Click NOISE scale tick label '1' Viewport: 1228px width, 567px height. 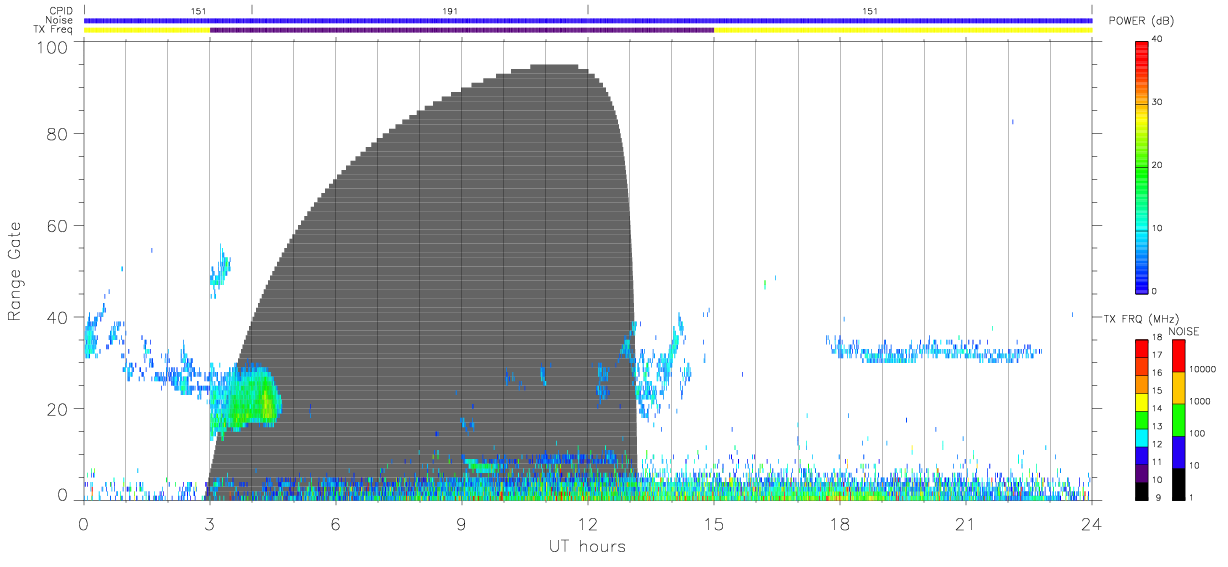(1192, 497)
